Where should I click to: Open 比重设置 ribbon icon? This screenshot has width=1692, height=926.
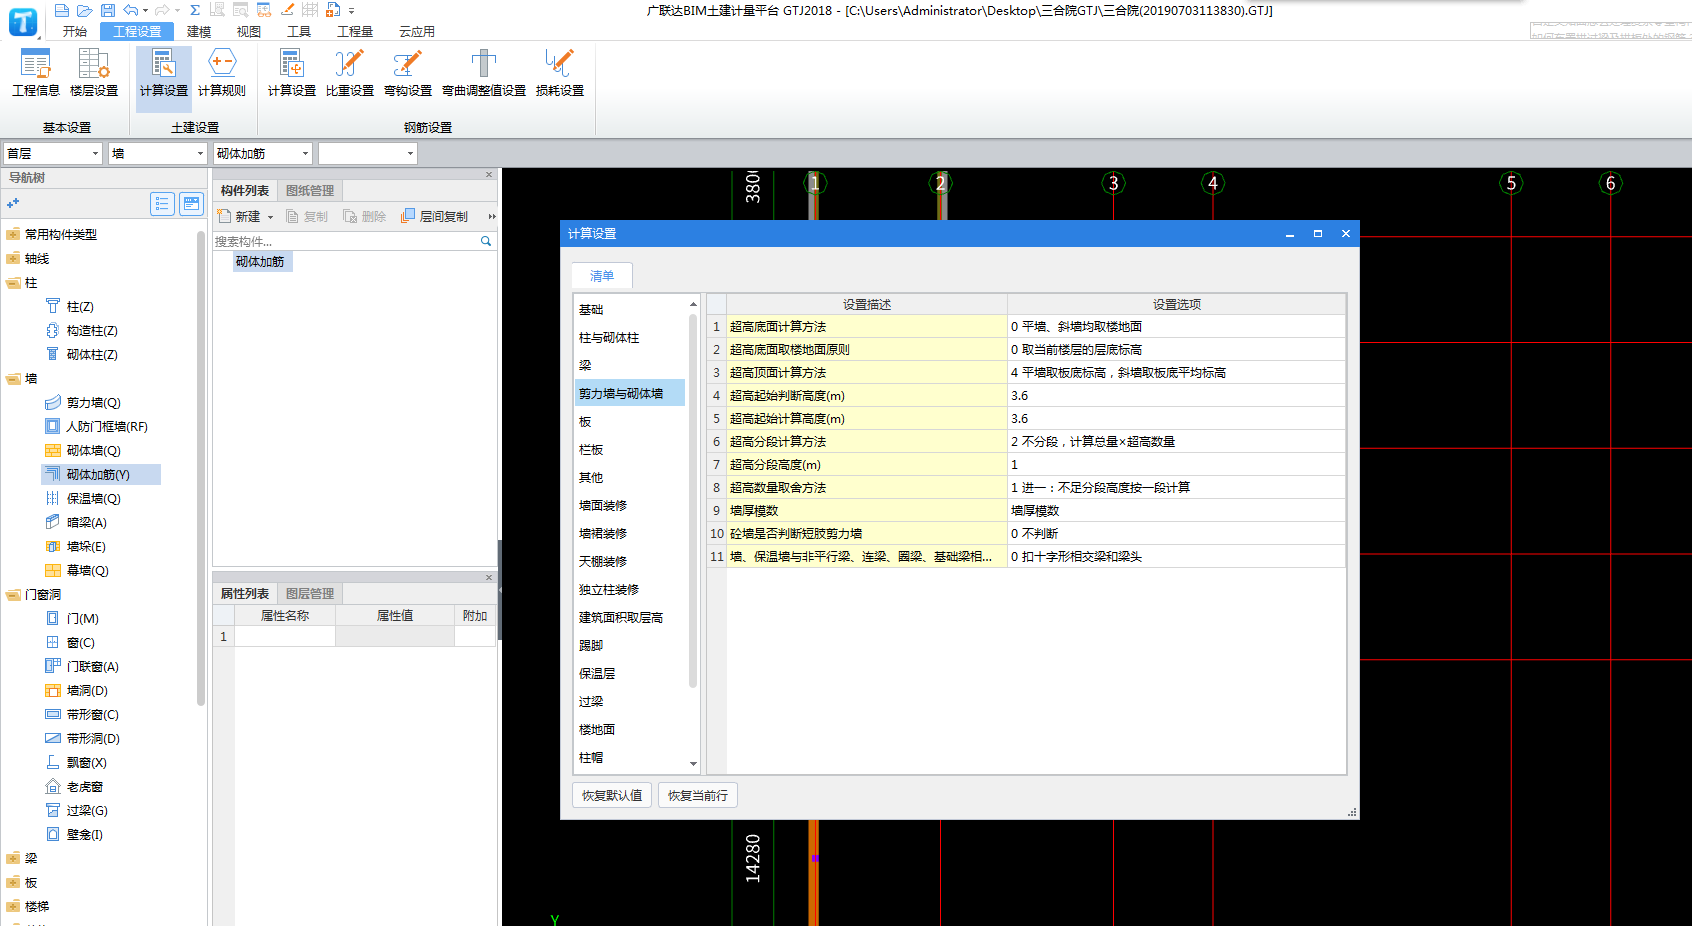point(350,73)
